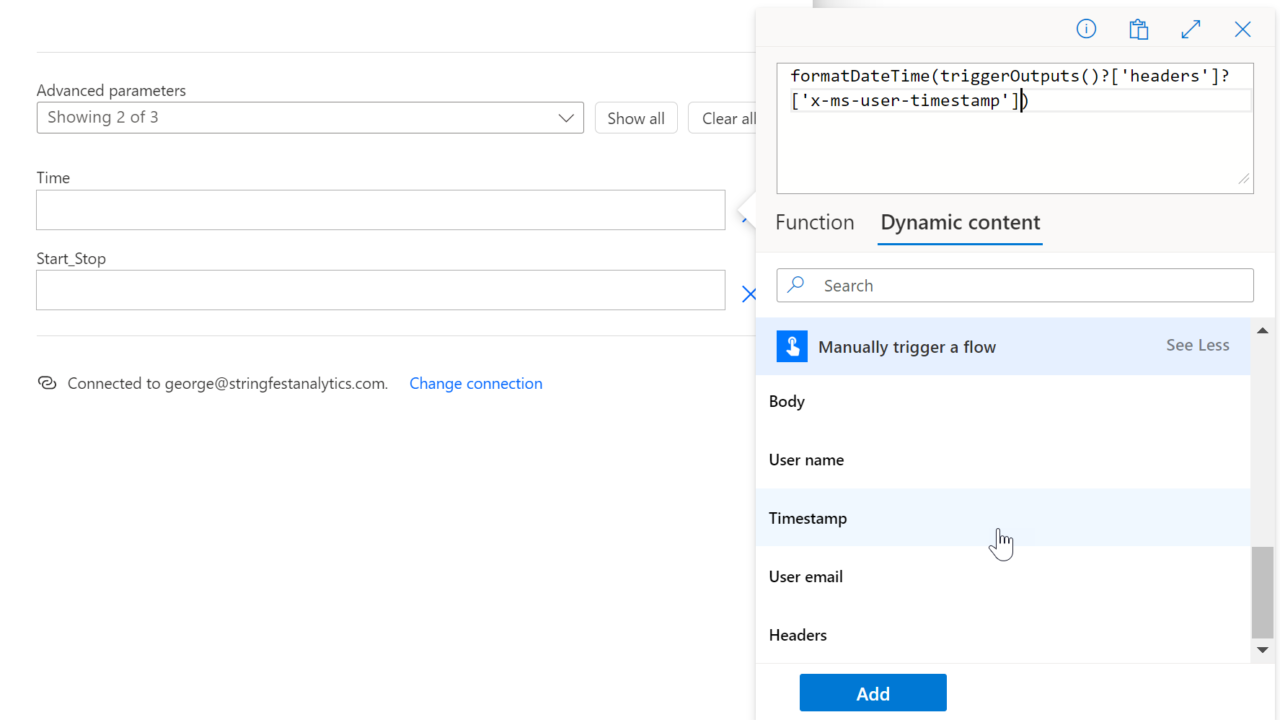This screenshot has height=720, width=1280.
Task: Expand the expression editor to full size
Action: (1190, 29)
